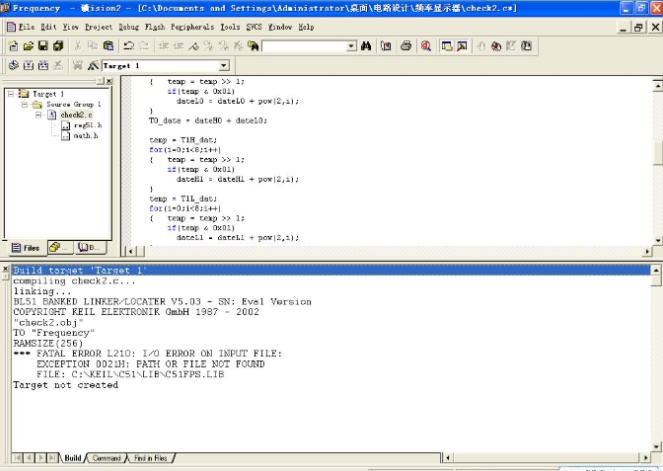
Task: Open the Project menu
Action: 99,27
